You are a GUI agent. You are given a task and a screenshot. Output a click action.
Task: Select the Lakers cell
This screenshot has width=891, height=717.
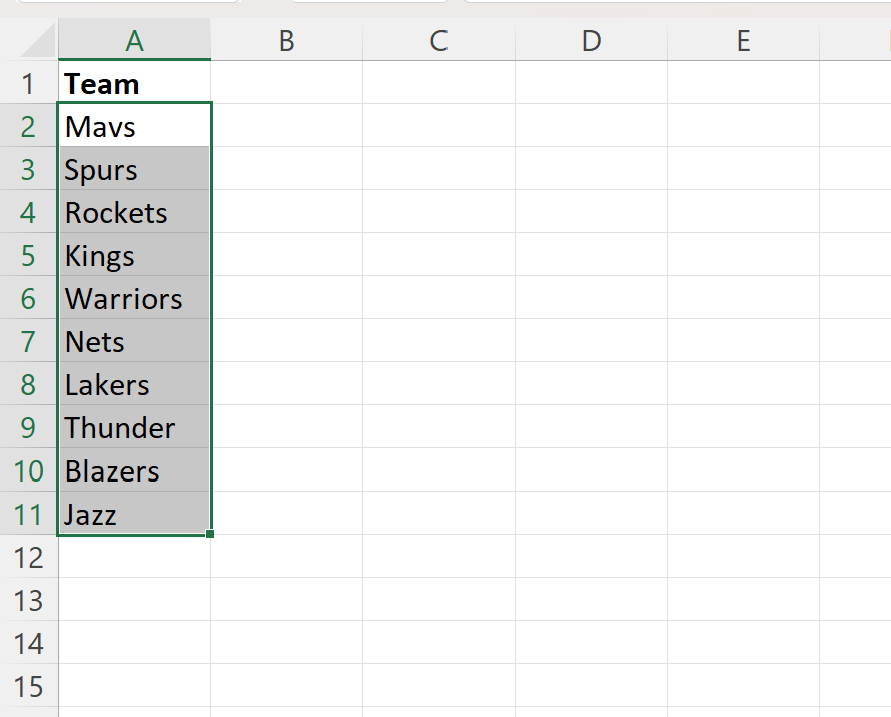coord(134,385)
